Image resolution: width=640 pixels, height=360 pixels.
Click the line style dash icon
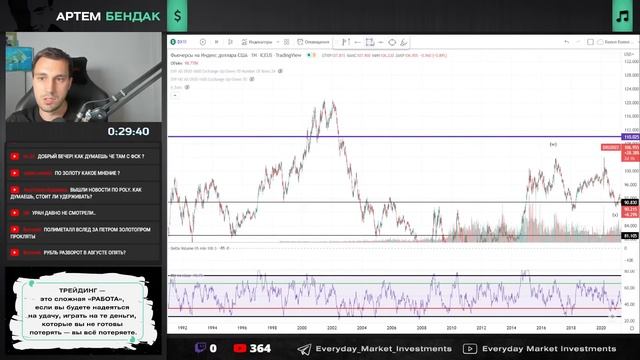point(357,42)
